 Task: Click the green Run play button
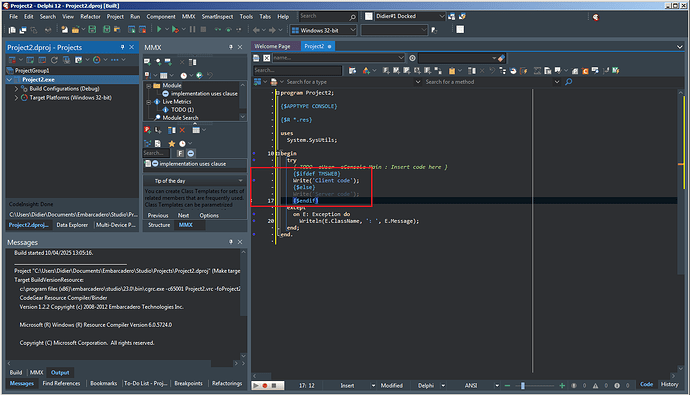coord(159,29)
